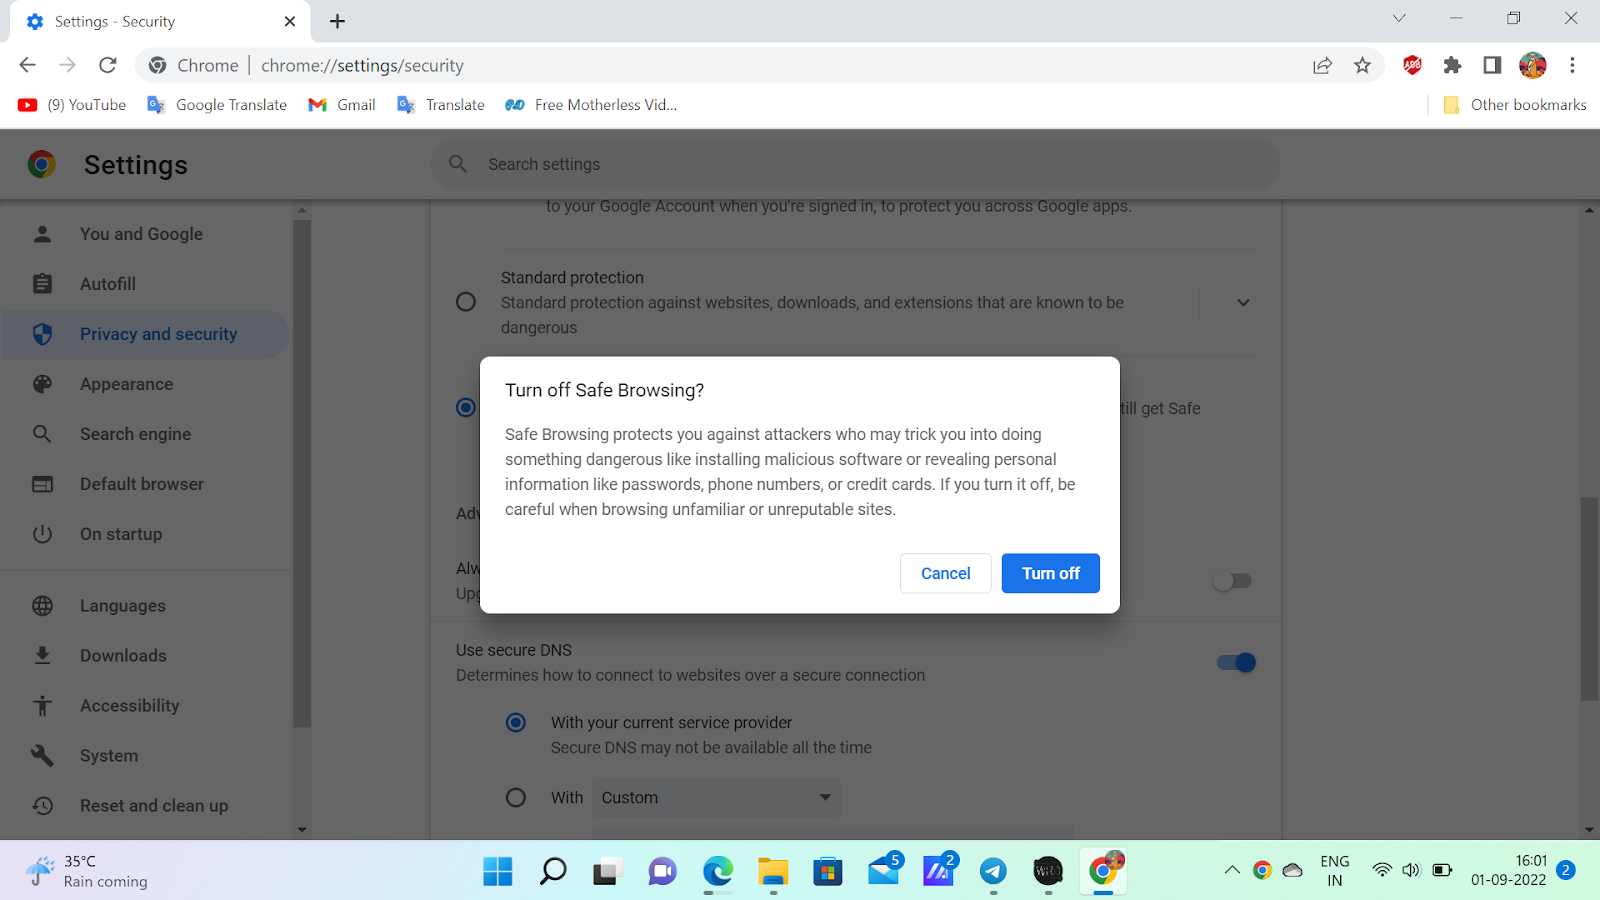Viewport: 1600px width, 900px height.
Task: Open the Mail app with 5 unread
Action: (x=884, y=870)
